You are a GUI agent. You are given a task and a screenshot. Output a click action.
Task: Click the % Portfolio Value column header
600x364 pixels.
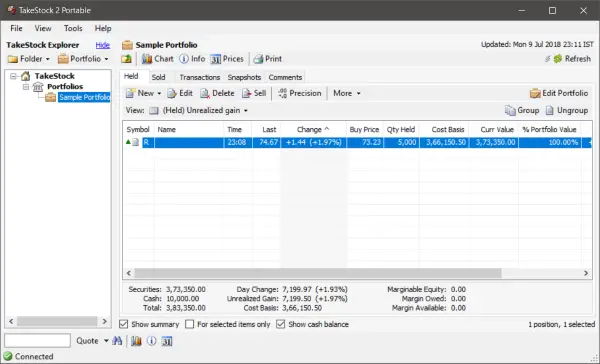click(x=549, y=130)
